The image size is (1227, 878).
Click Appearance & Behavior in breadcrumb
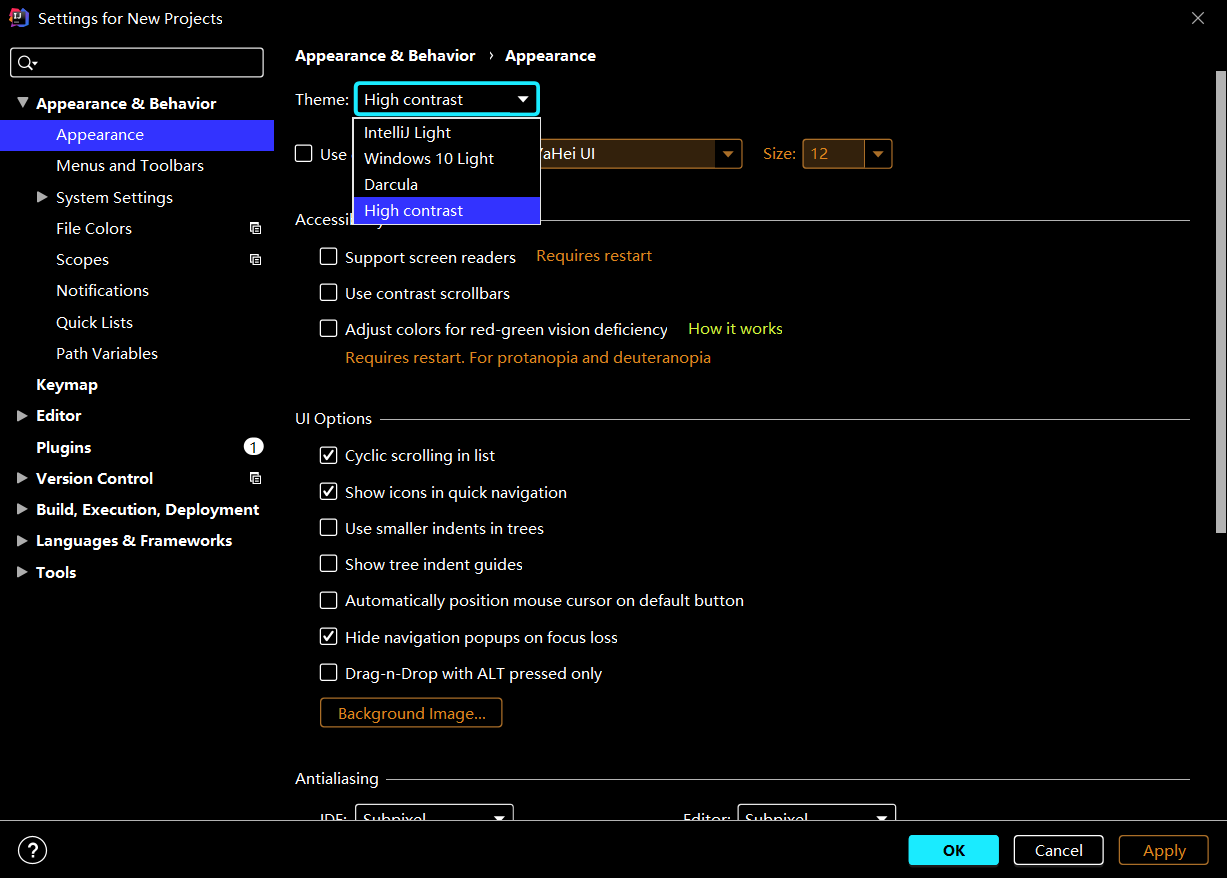[385, 56]
